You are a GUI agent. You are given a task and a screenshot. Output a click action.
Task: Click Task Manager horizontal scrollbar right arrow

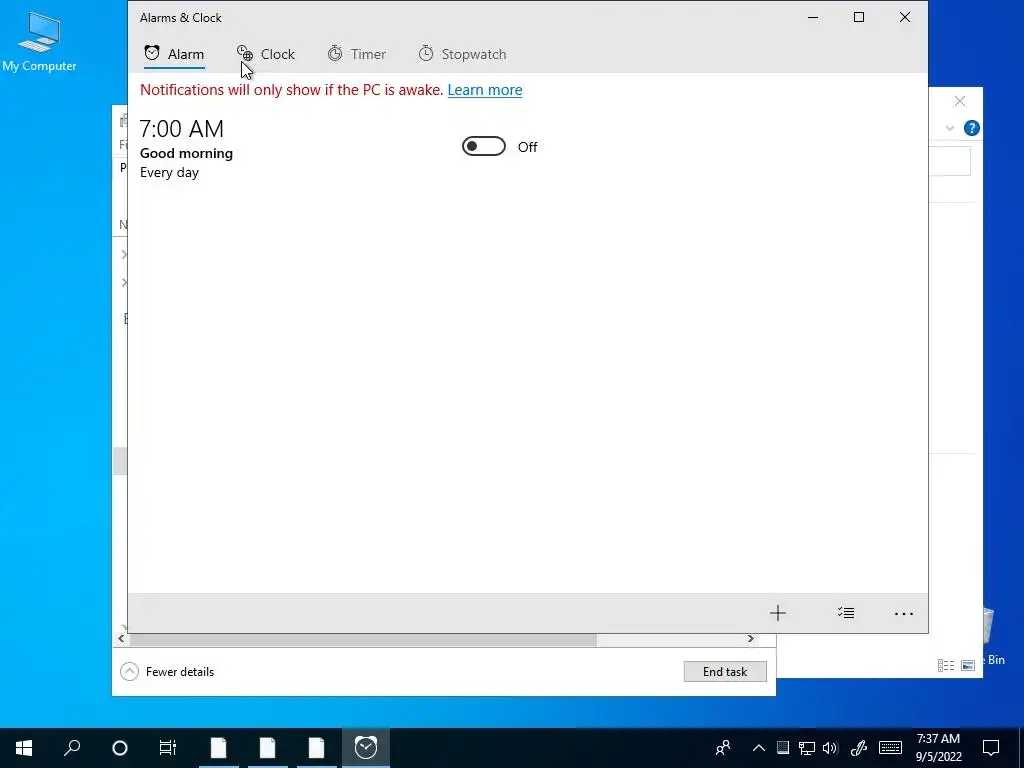click(x=750, y=639)
